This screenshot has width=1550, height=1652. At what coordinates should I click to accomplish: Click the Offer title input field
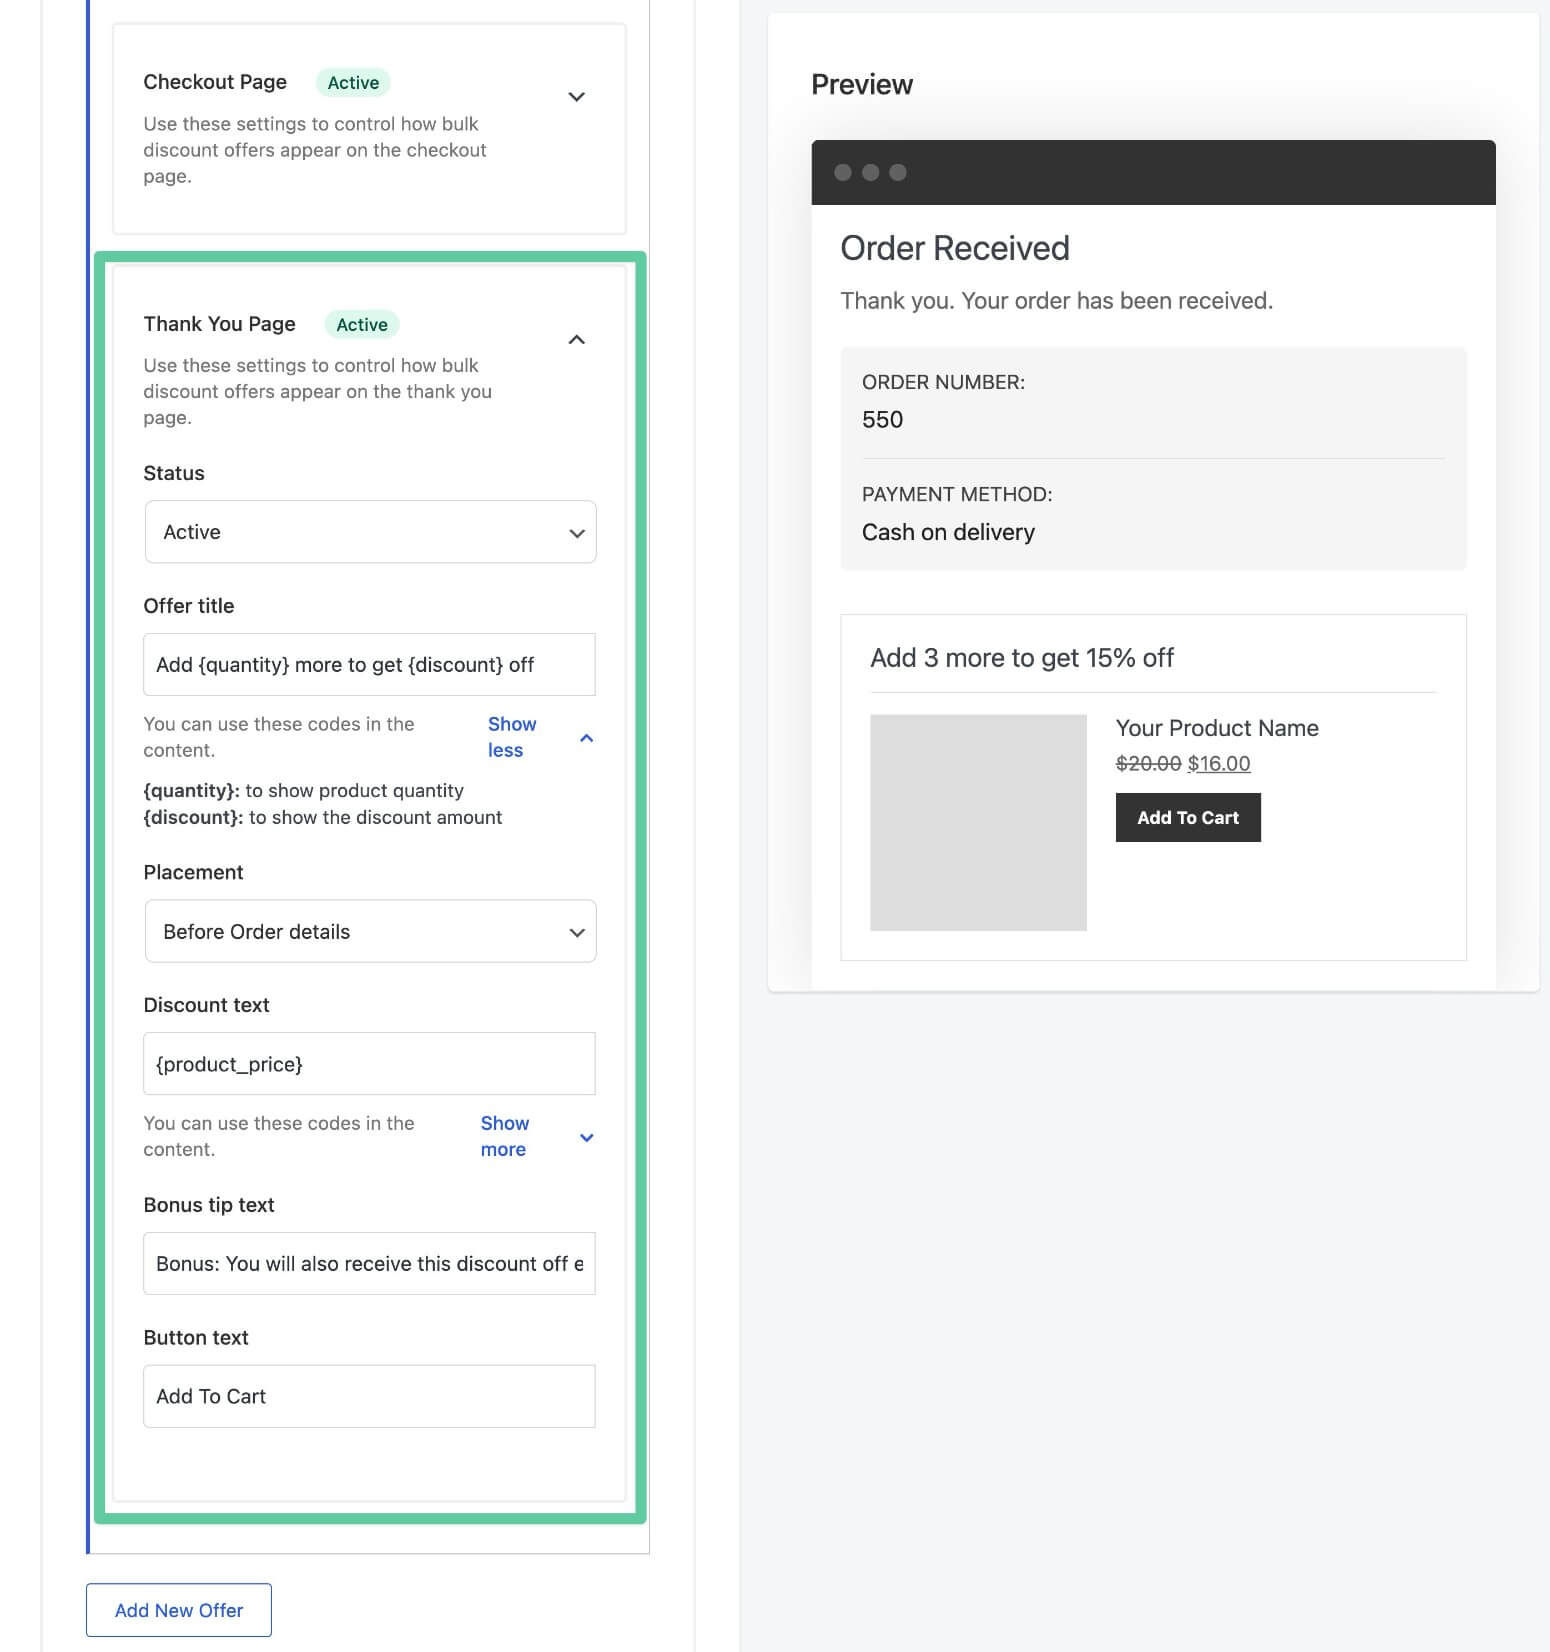tap(369, 665)
